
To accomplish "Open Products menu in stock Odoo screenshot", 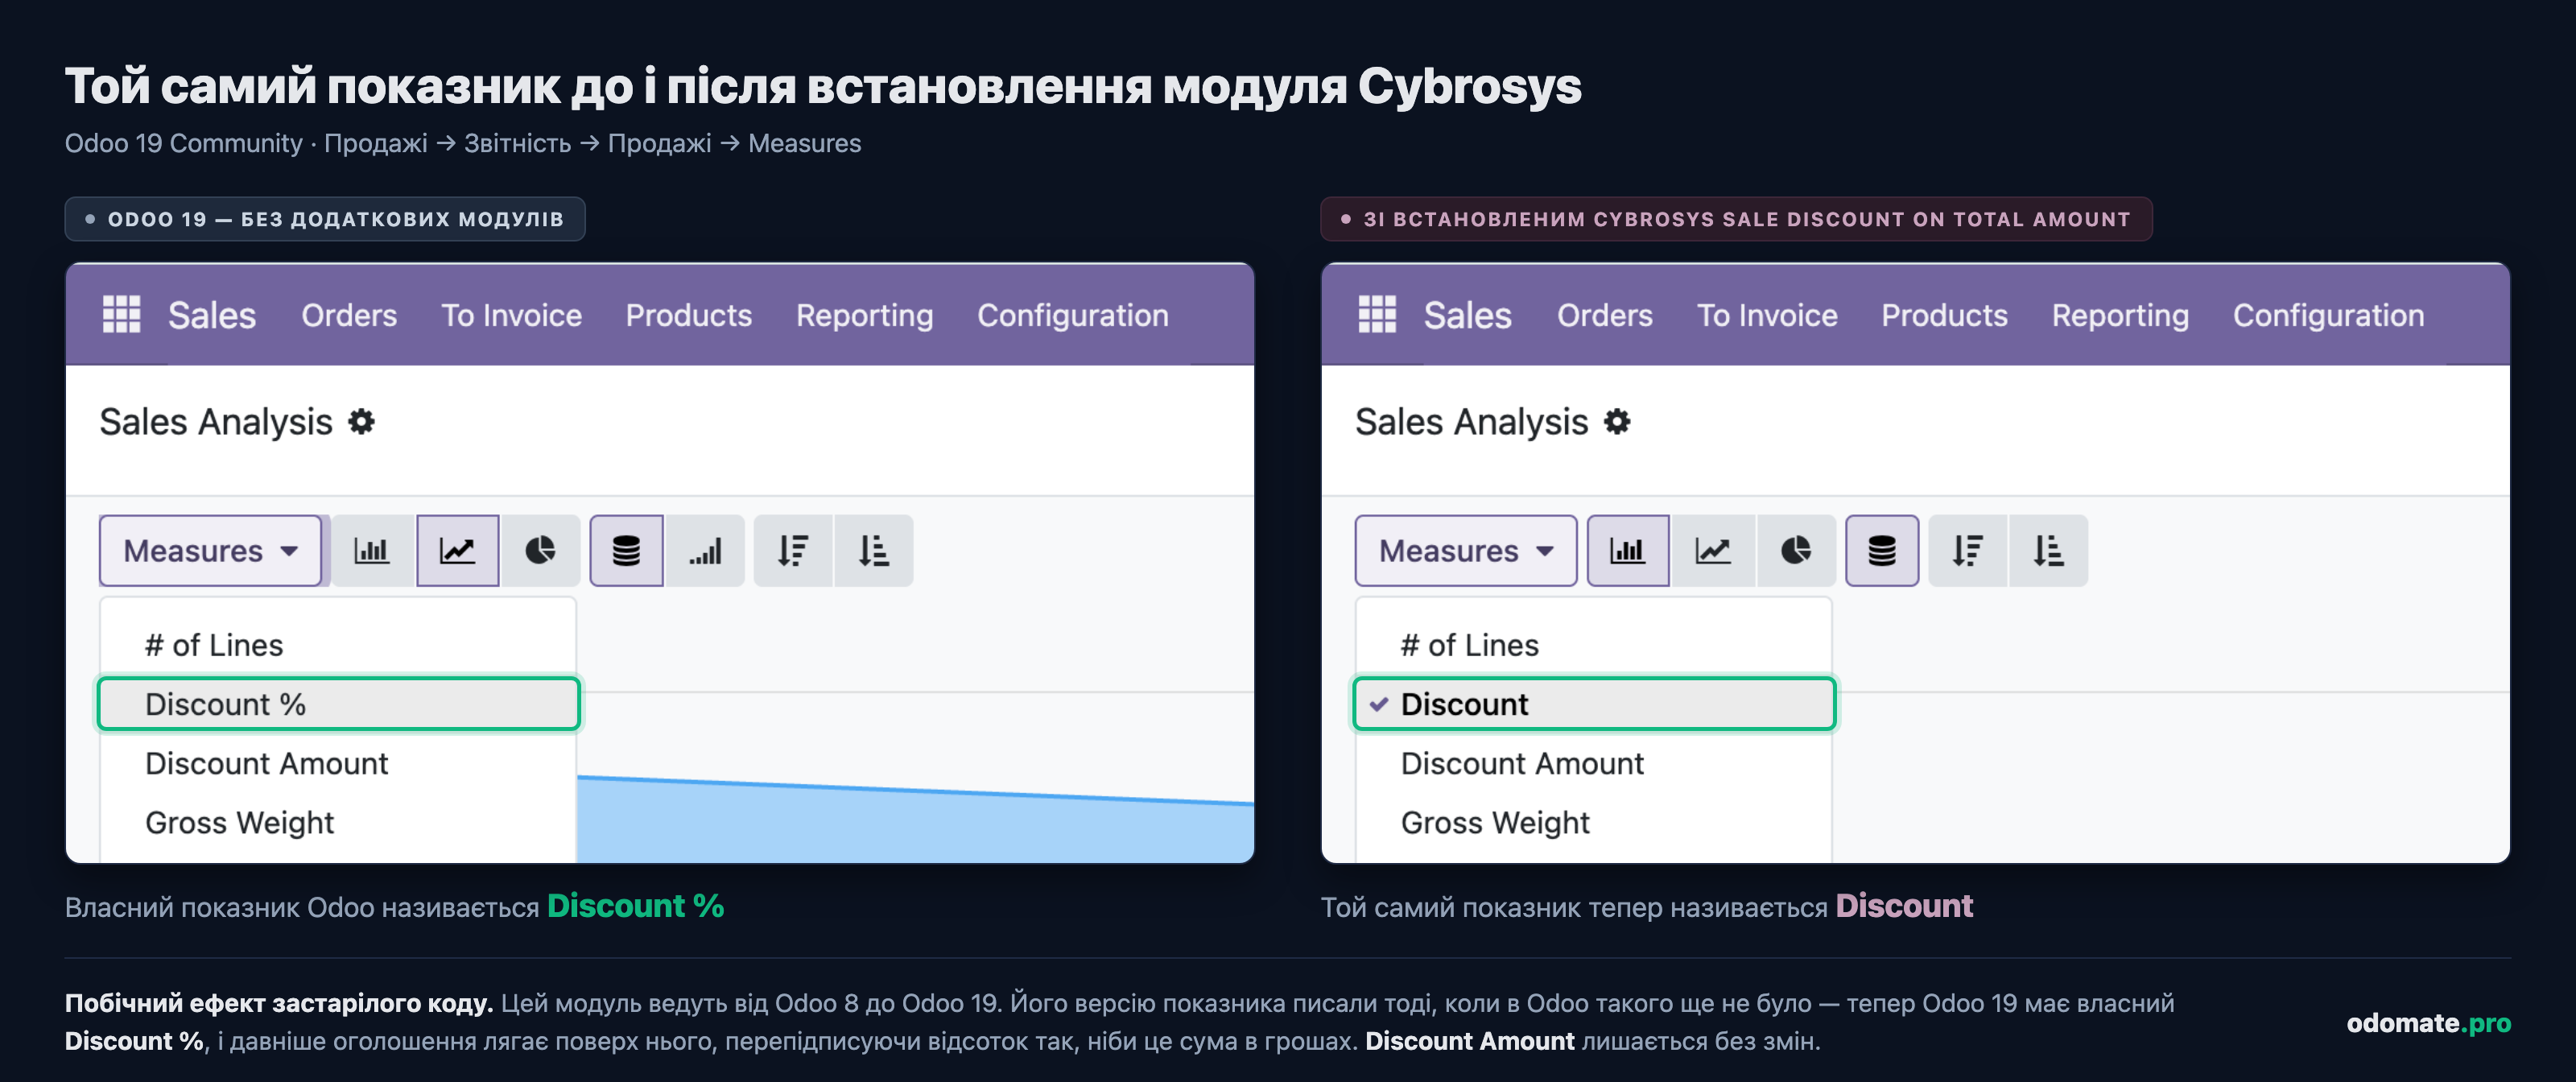I will [689, 316].
